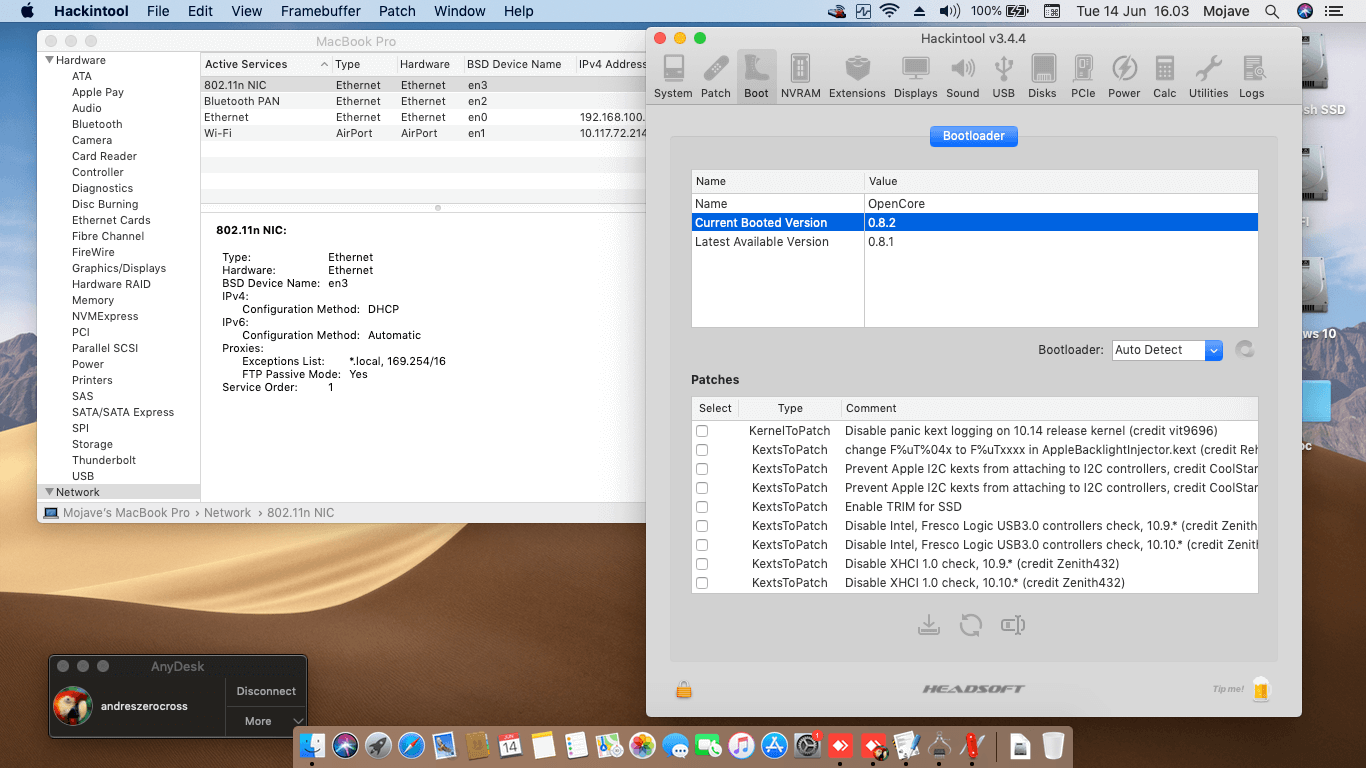The width and height of the screenshot is (1366, 768).
Task: Expand the More menu in AnyDesk
Action: pyautogui.click(x=265, y=721)
